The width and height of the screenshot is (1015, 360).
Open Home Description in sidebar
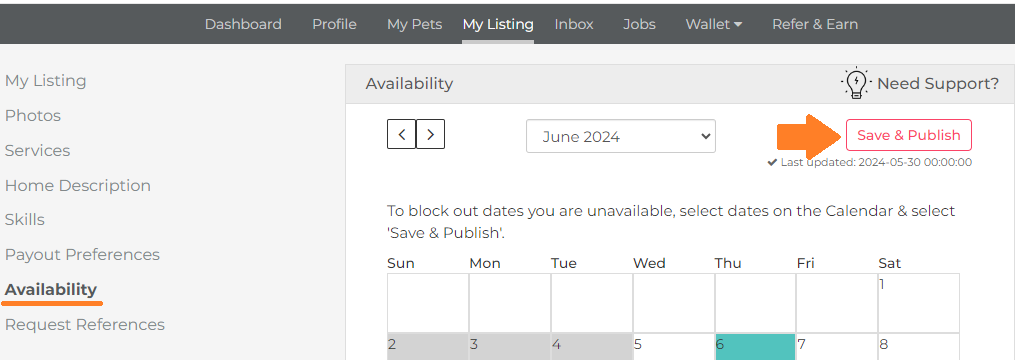[78, 185]
